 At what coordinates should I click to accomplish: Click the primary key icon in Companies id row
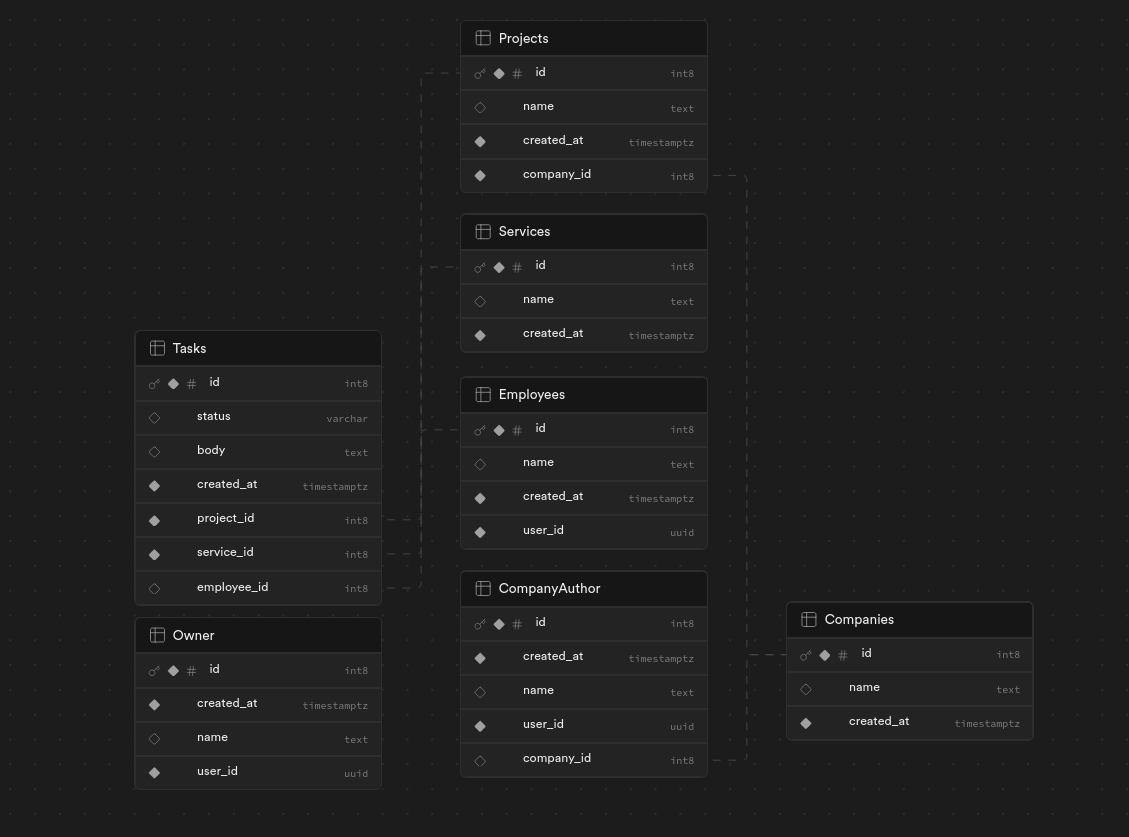[x=806, y=655]
